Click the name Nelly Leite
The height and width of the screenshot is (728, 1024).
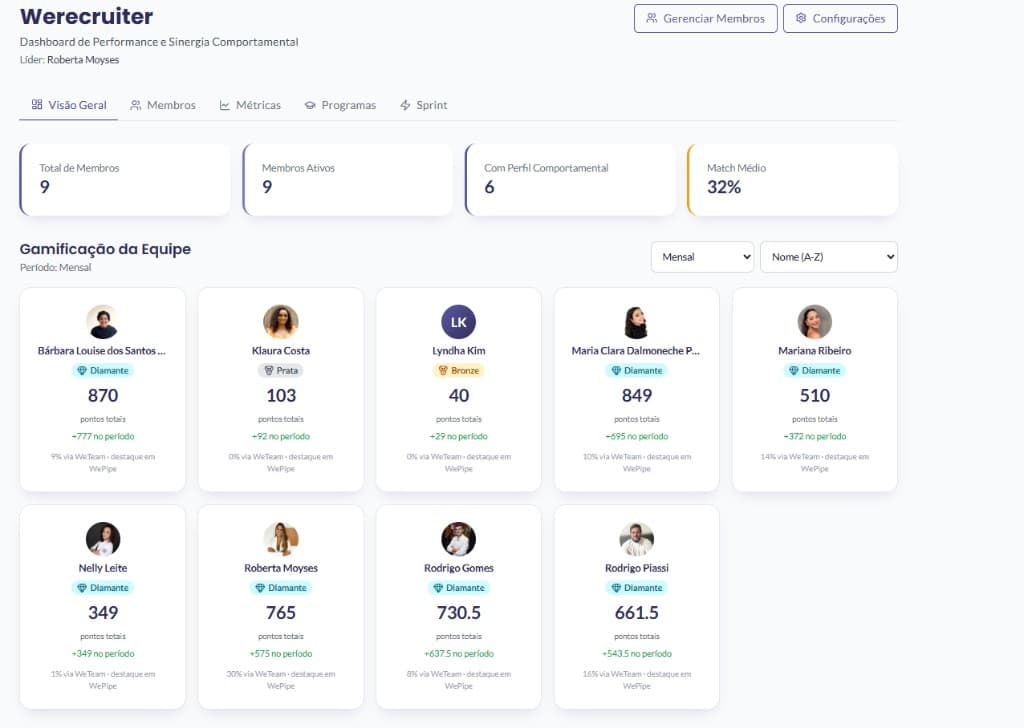tap(103, 568)
